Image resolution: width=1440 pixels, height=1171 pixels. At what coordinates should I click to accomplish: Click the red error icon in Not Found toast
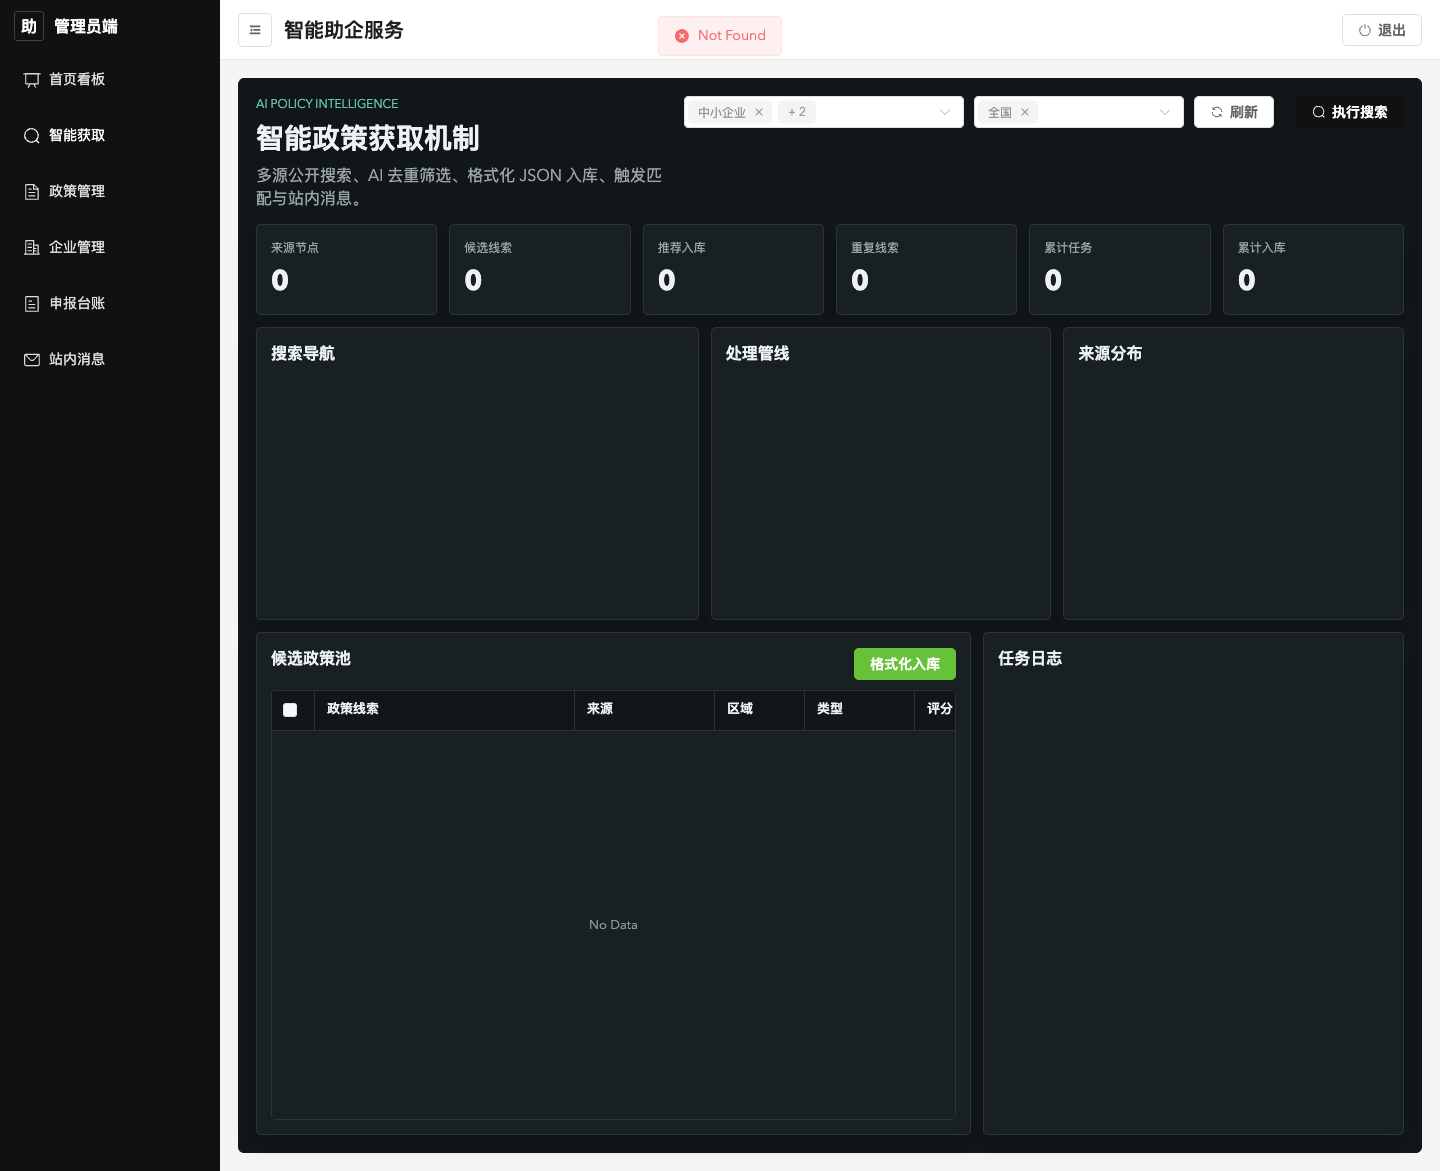pyautogui.click(x=682, y=36)
